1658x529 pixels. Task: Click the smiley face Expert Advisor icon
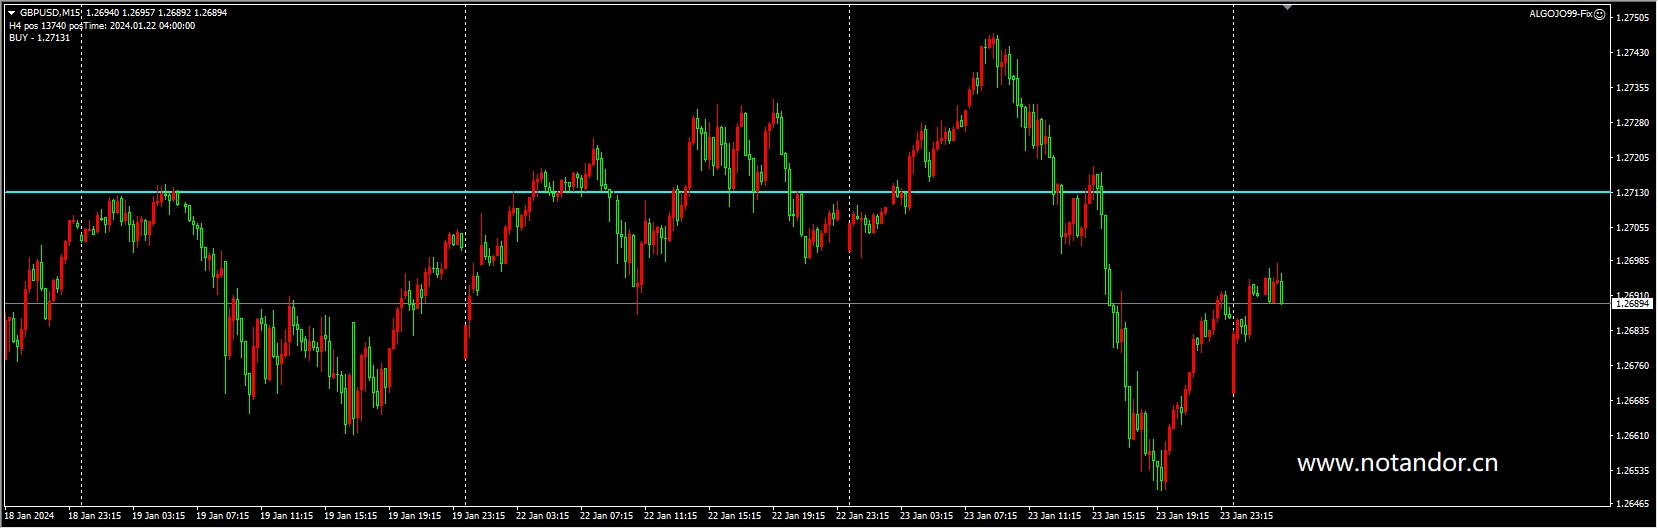(1599, 14)
